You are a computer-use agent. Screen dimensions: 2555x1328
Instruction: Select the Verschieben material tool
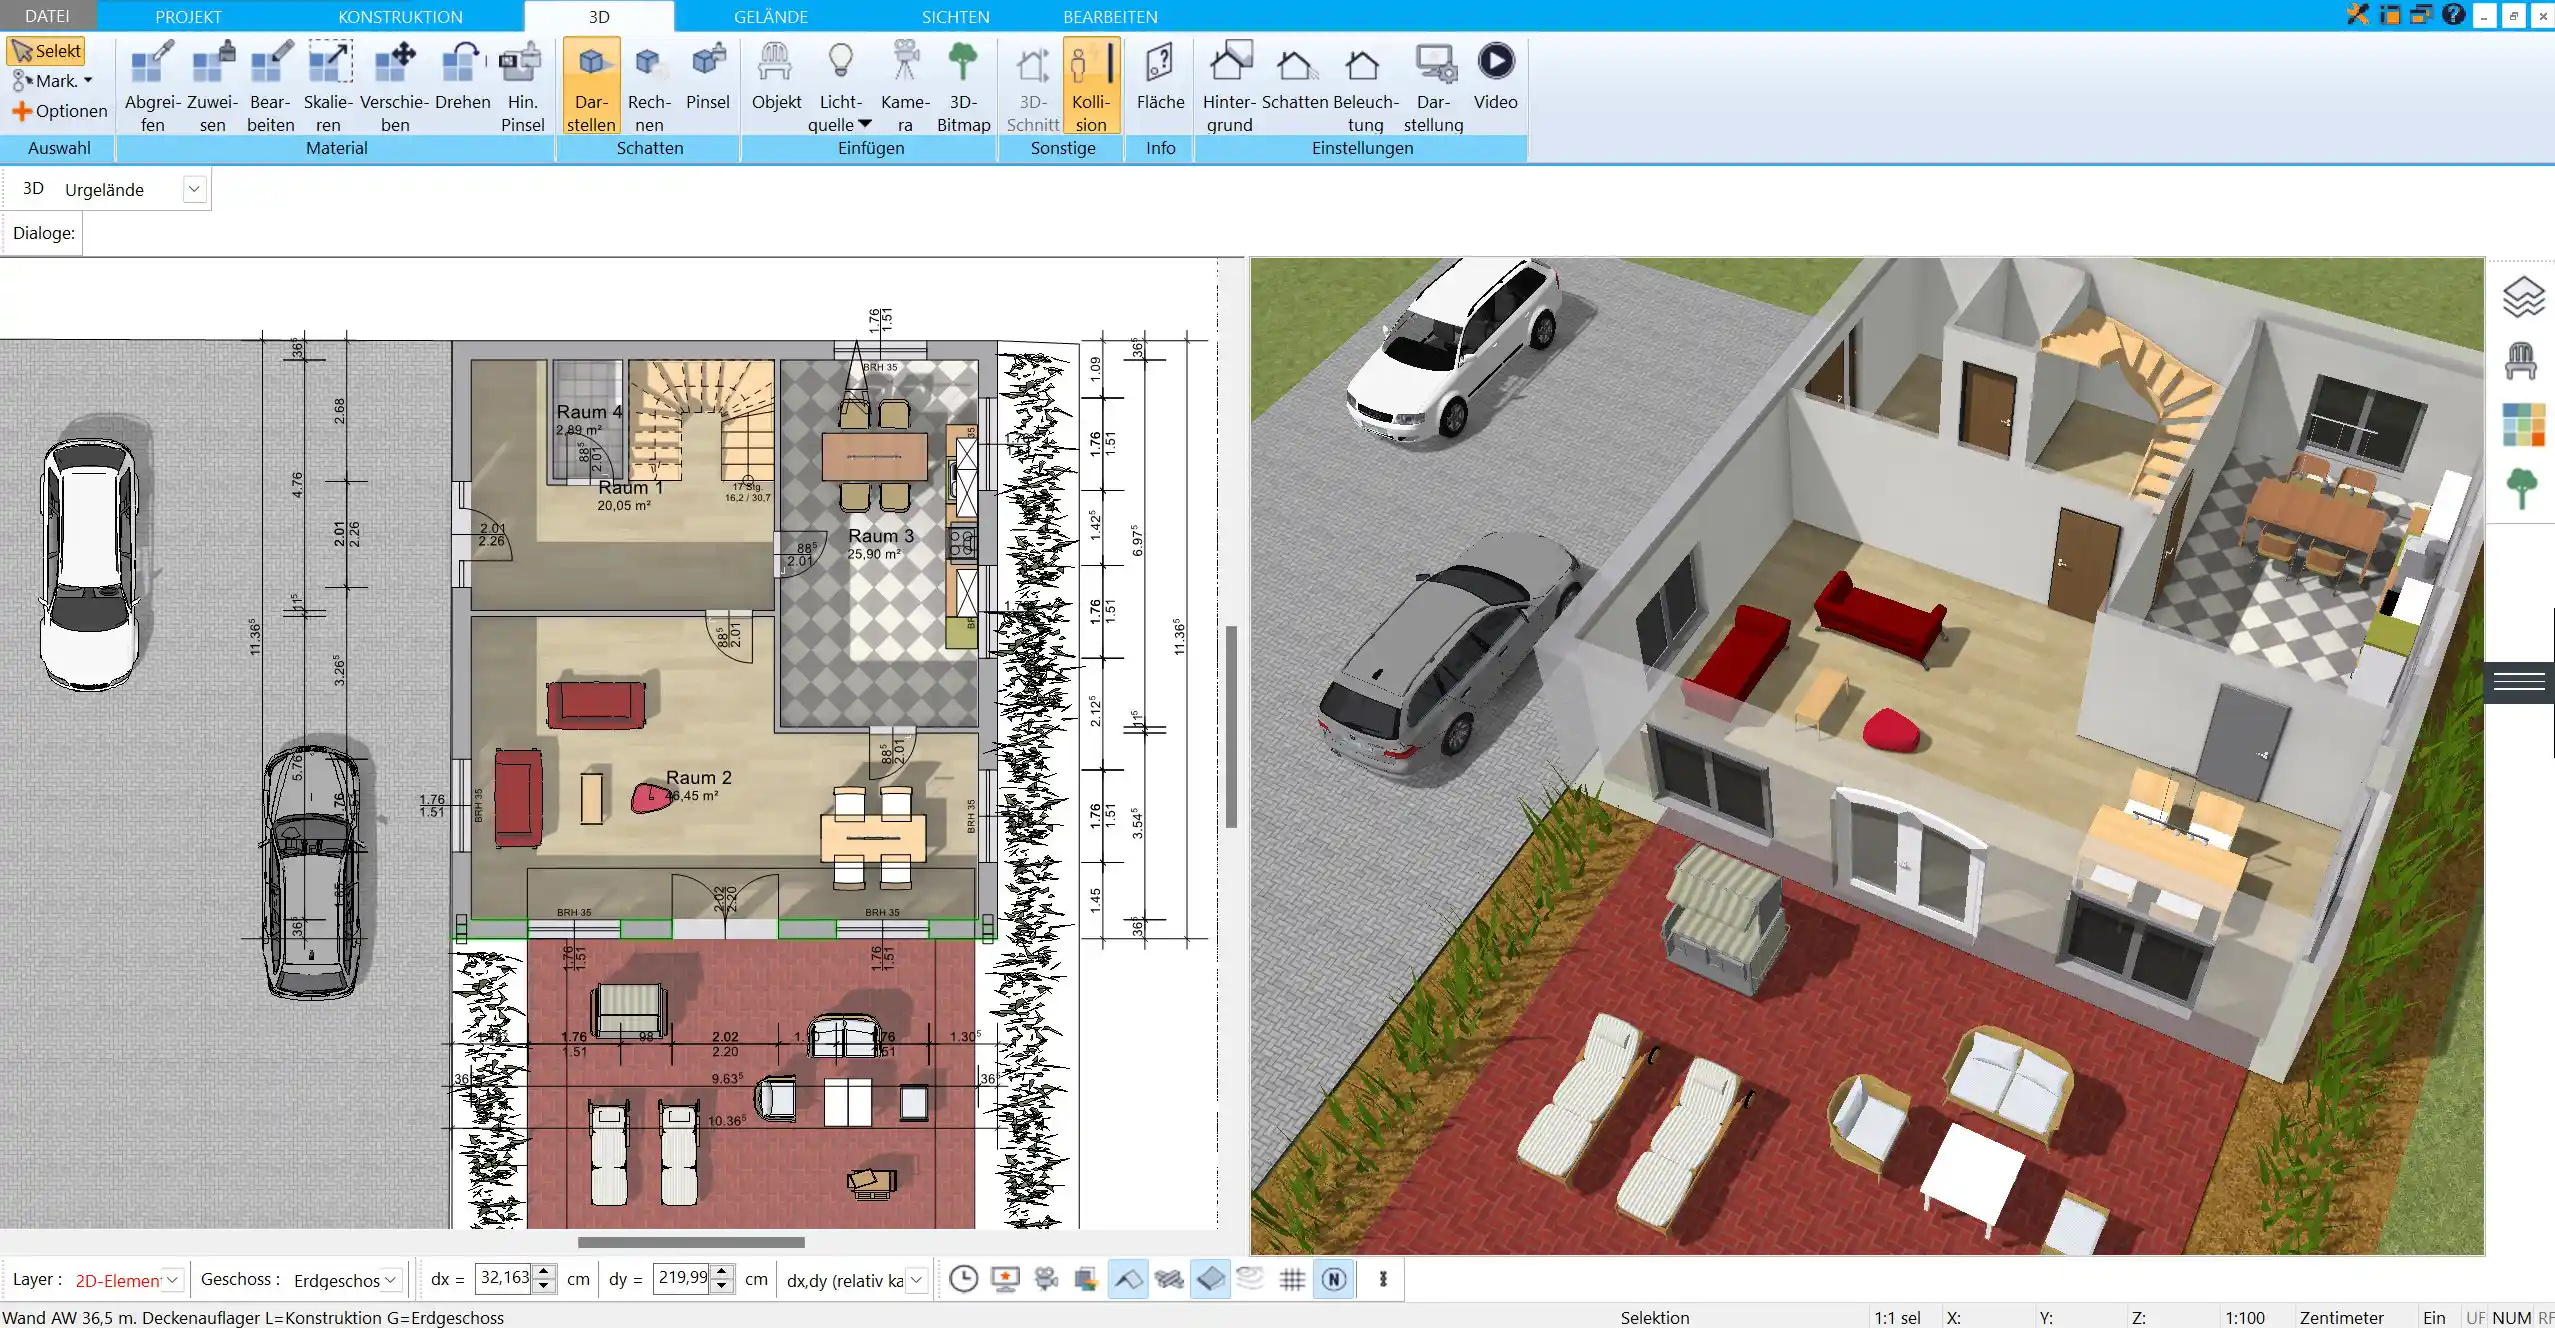pos(395,86)
